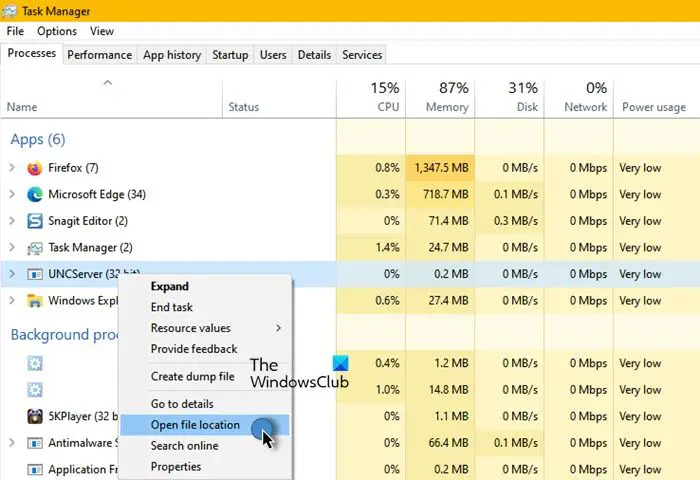Viewport: 700px width, 480px height.
Task: Switch to the Details tab
Action: 314,55
